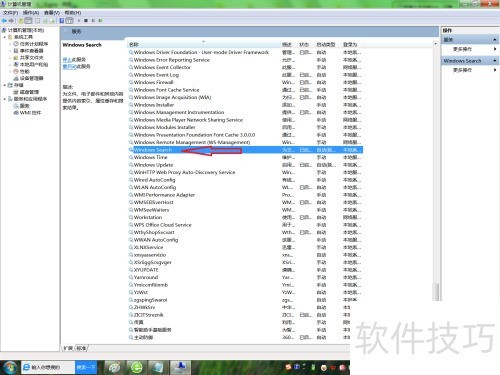
Task: Click the services list scroll up arrow
Action: click(x=435, y=44)
